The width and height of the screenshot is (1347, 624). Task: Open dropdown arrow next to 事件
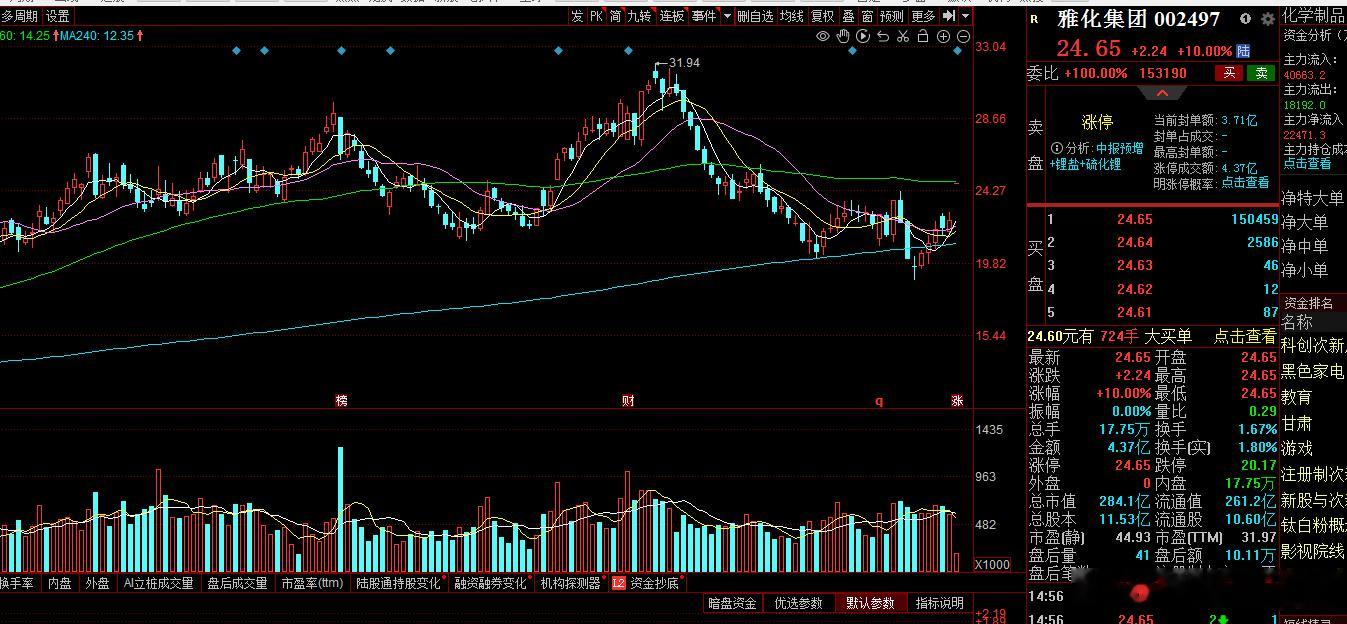[x=727, y=15]
